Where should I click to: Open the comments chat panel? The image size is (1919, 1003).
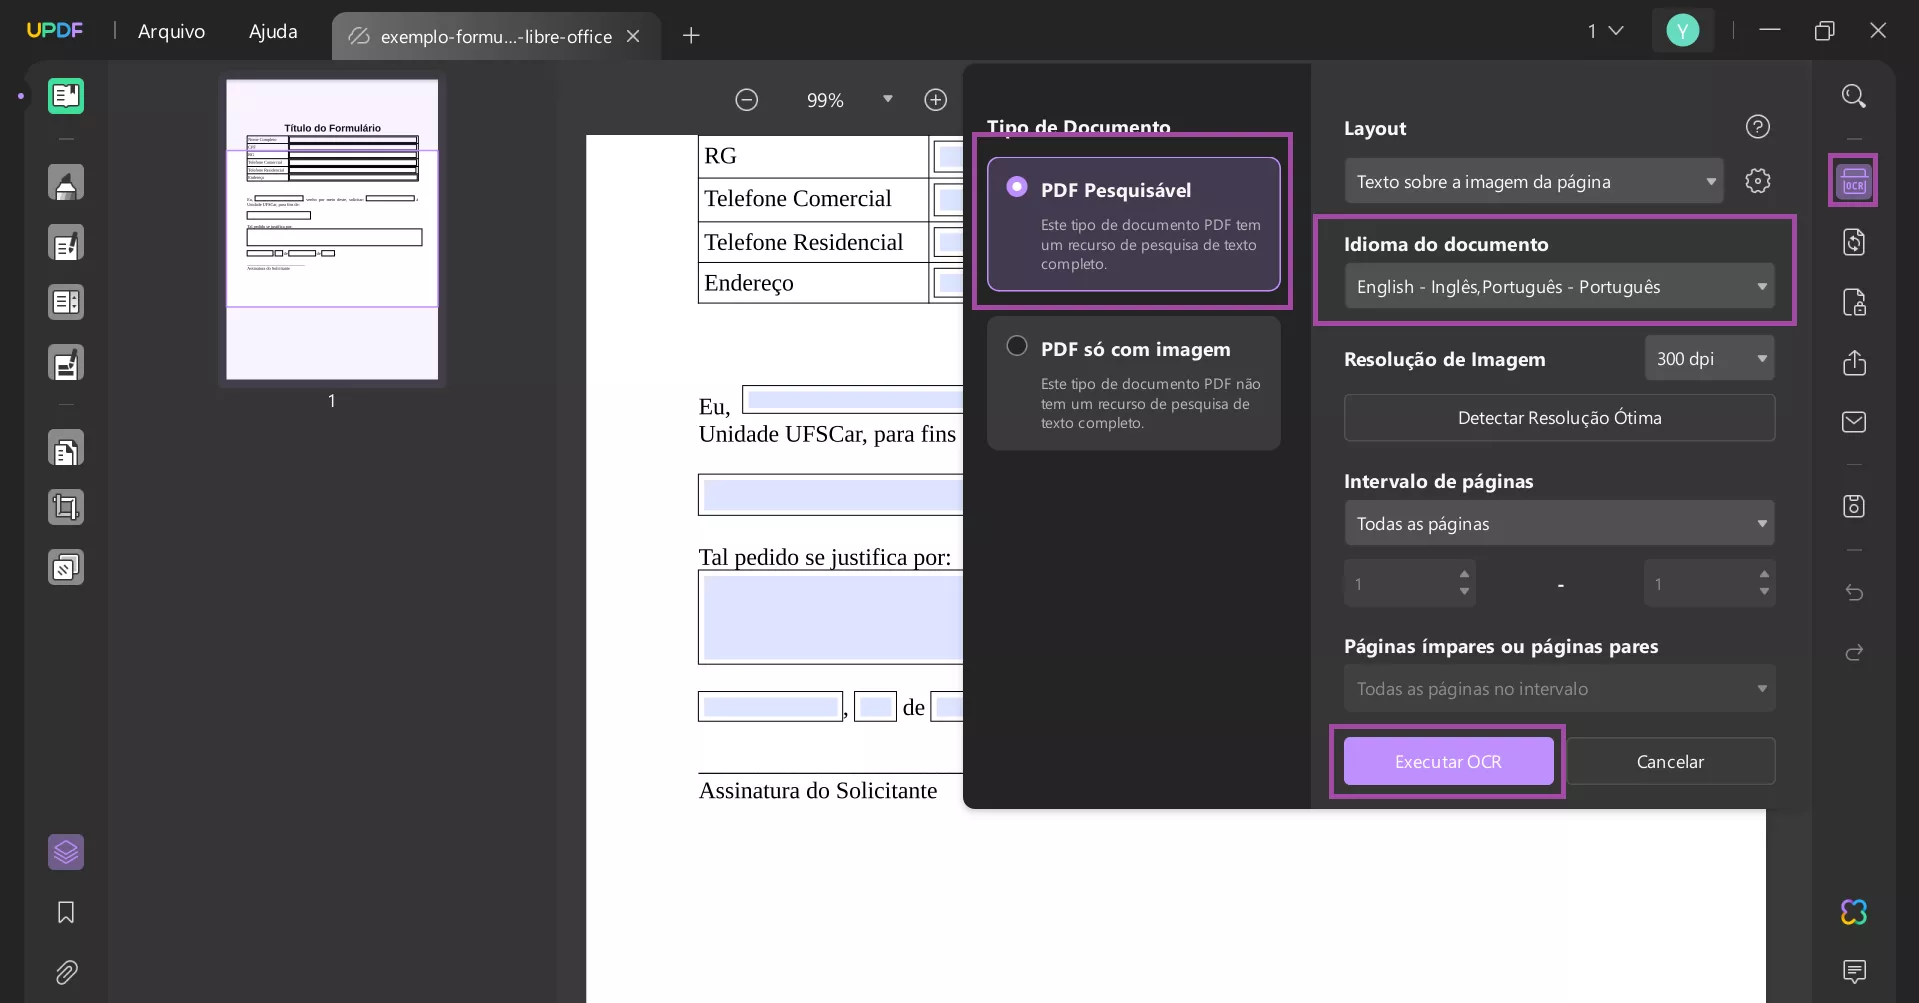point(1854,971)
